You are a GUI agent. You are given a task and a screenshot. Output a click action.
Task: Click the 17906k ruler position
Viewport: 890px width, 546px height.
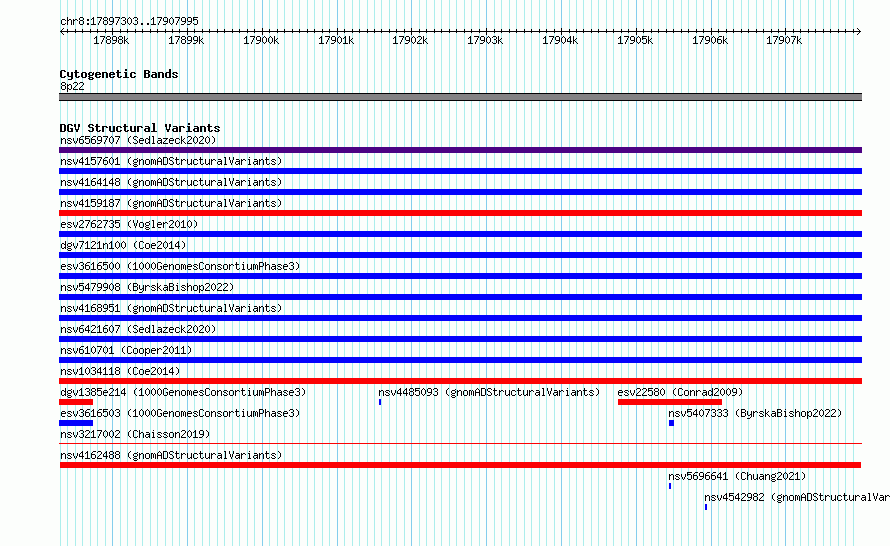[x=710, y=40]
